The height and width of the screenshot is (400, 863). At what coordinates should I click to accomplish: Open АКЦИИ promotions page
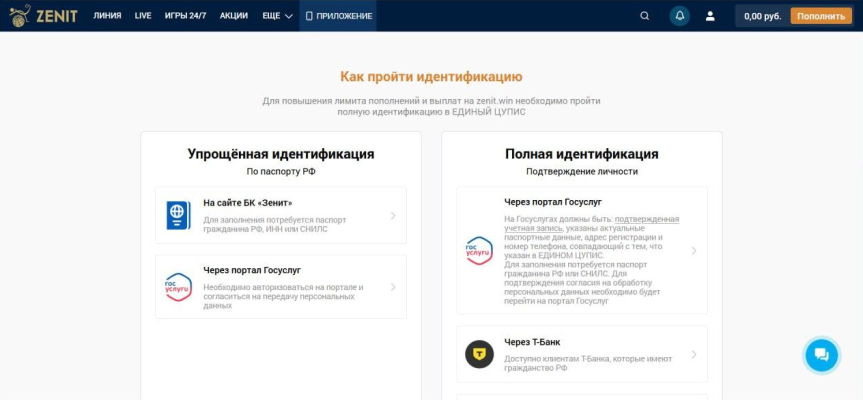[234, 16]
